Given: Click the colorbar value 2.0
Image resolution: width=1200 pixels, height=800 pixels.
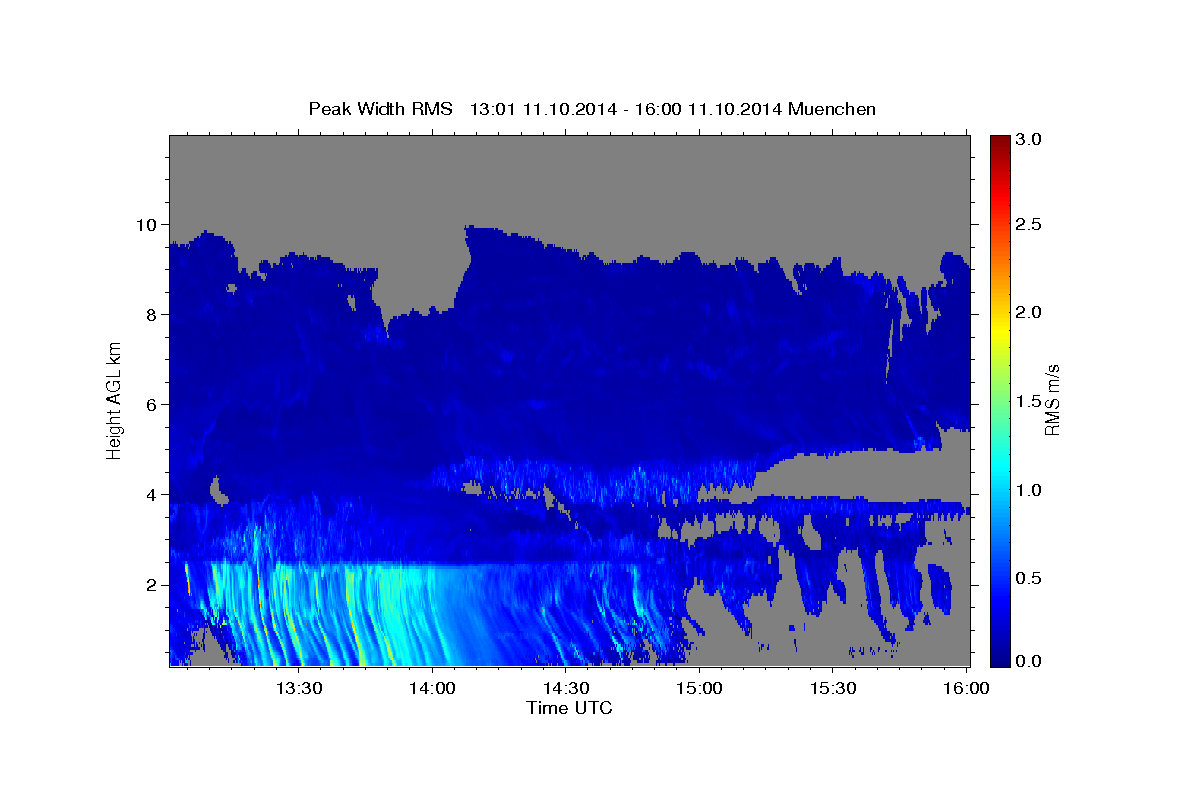Looking at the screenshot, I should (1030, 313).
